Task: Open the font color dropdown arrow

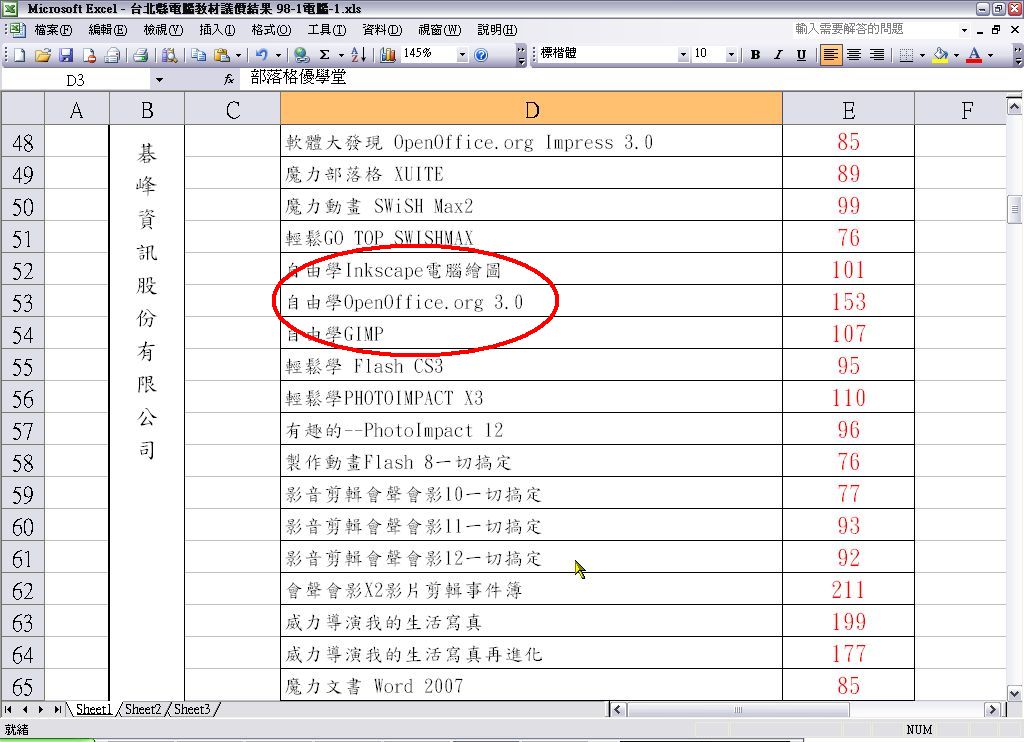Action: 991,56
